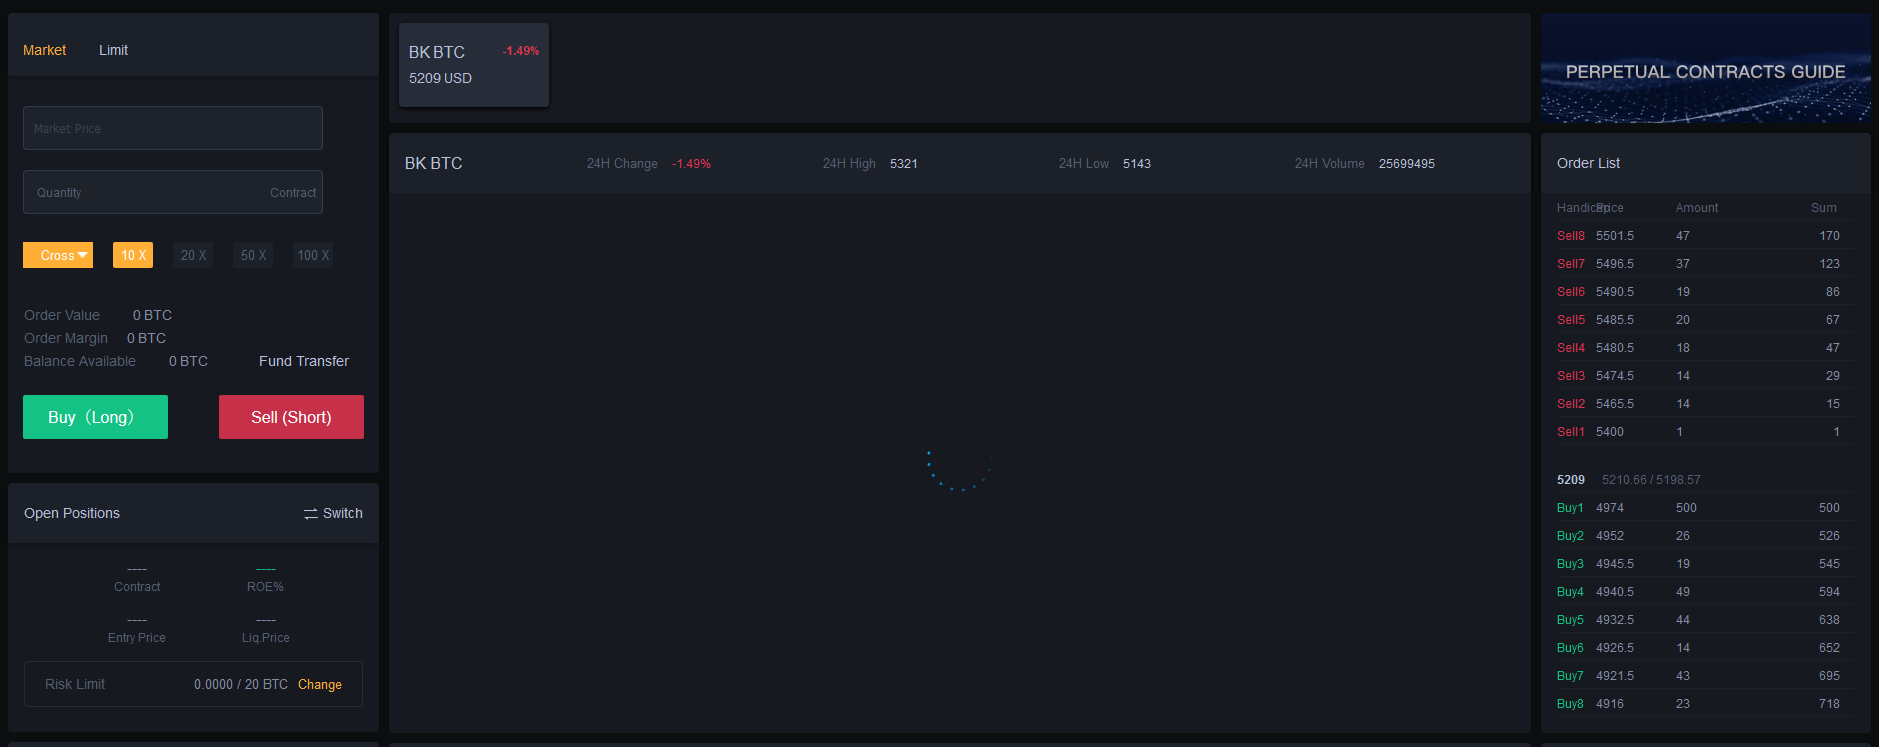
Task: Switch to the Market order tab
Action: click(44, 50)
